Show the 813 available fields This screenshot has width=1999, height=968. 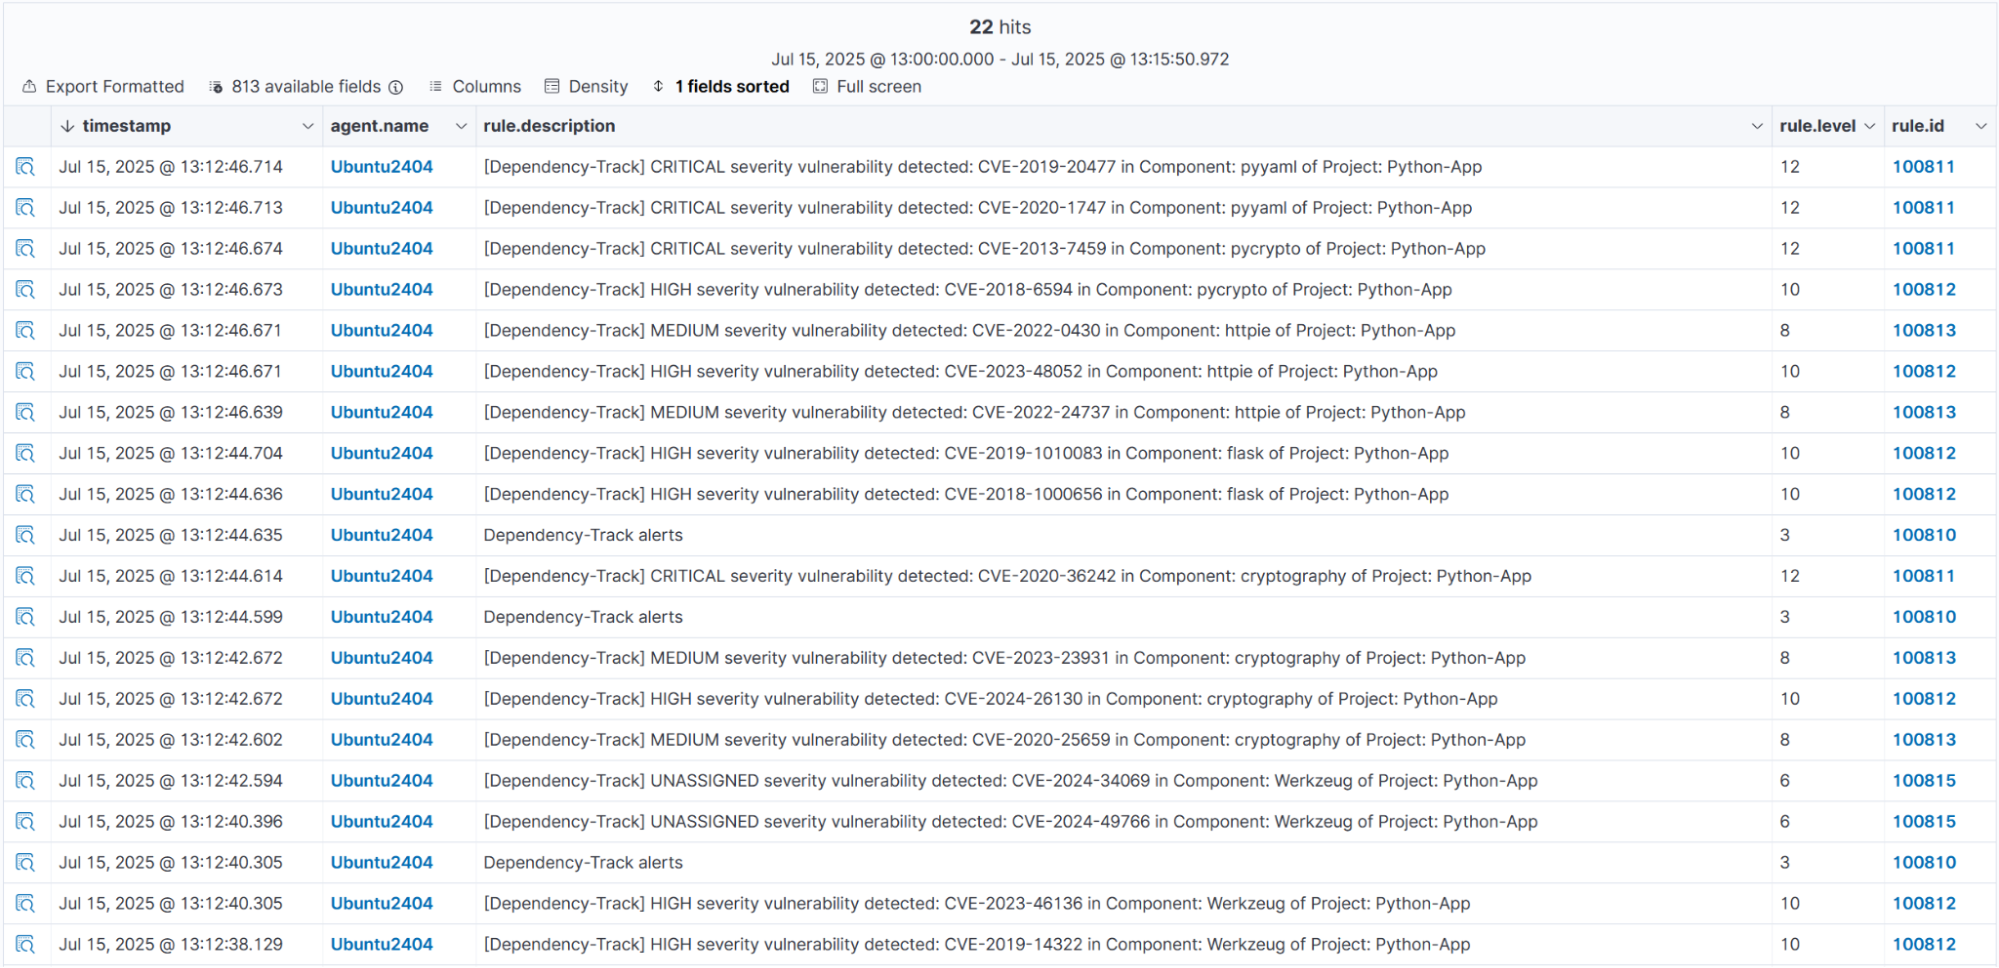coord(295,87)
